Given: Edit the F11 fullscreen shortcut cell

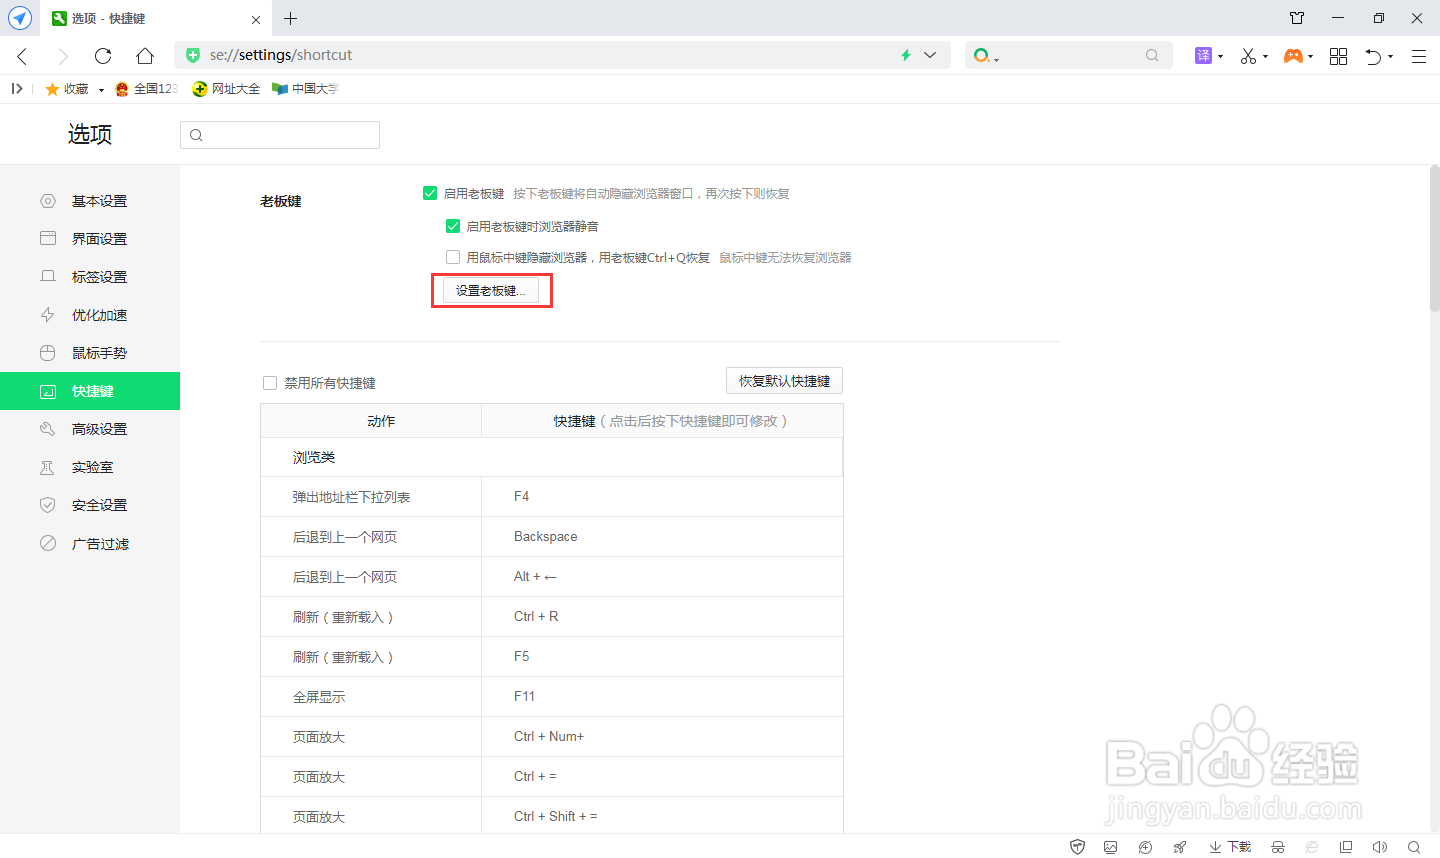Looking at the screenshot, I should click(x=662, y=696).
